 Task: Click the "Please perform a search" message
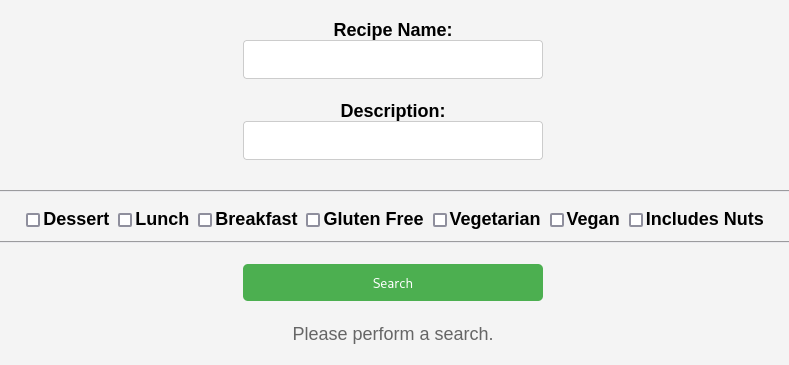coord(392,334)
